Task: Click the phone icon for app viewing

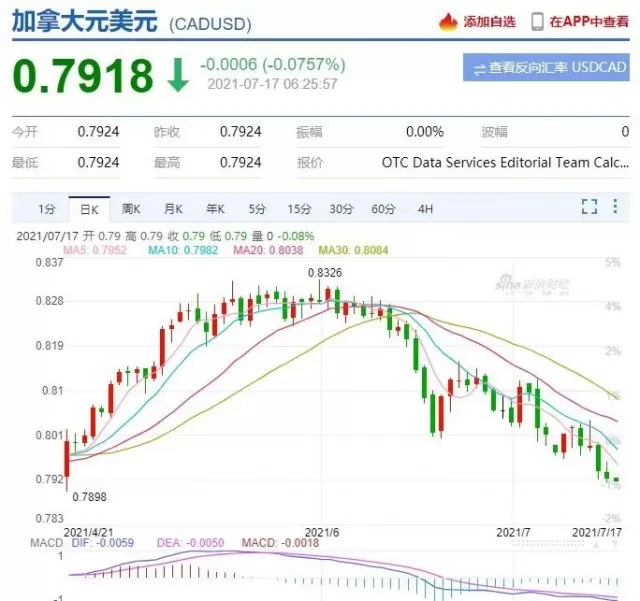Action: [x=537, y=22]
